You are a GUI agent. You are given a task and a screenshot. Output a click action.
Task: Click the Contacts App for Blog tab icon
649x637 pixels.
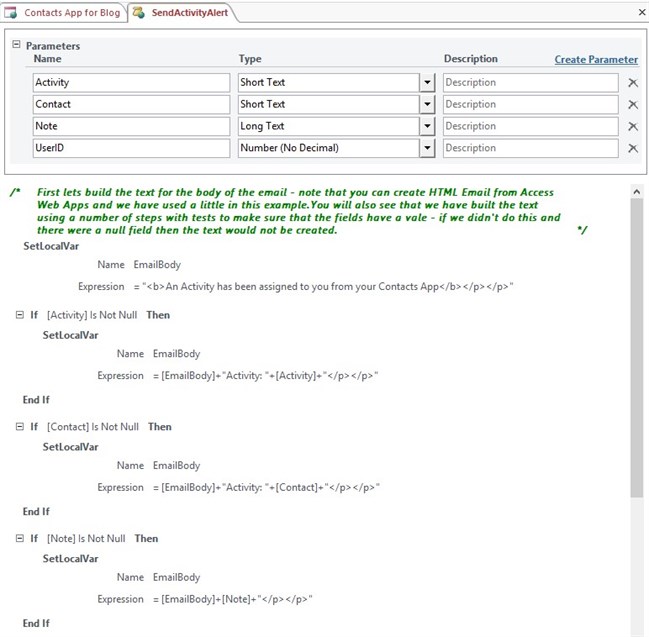coord(11,12)
